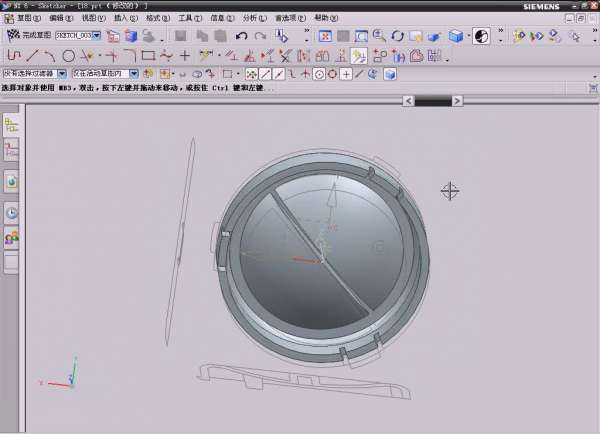Click the Orient View to Sketch icon
Viewport: 600px width, 434px height.
113,36
